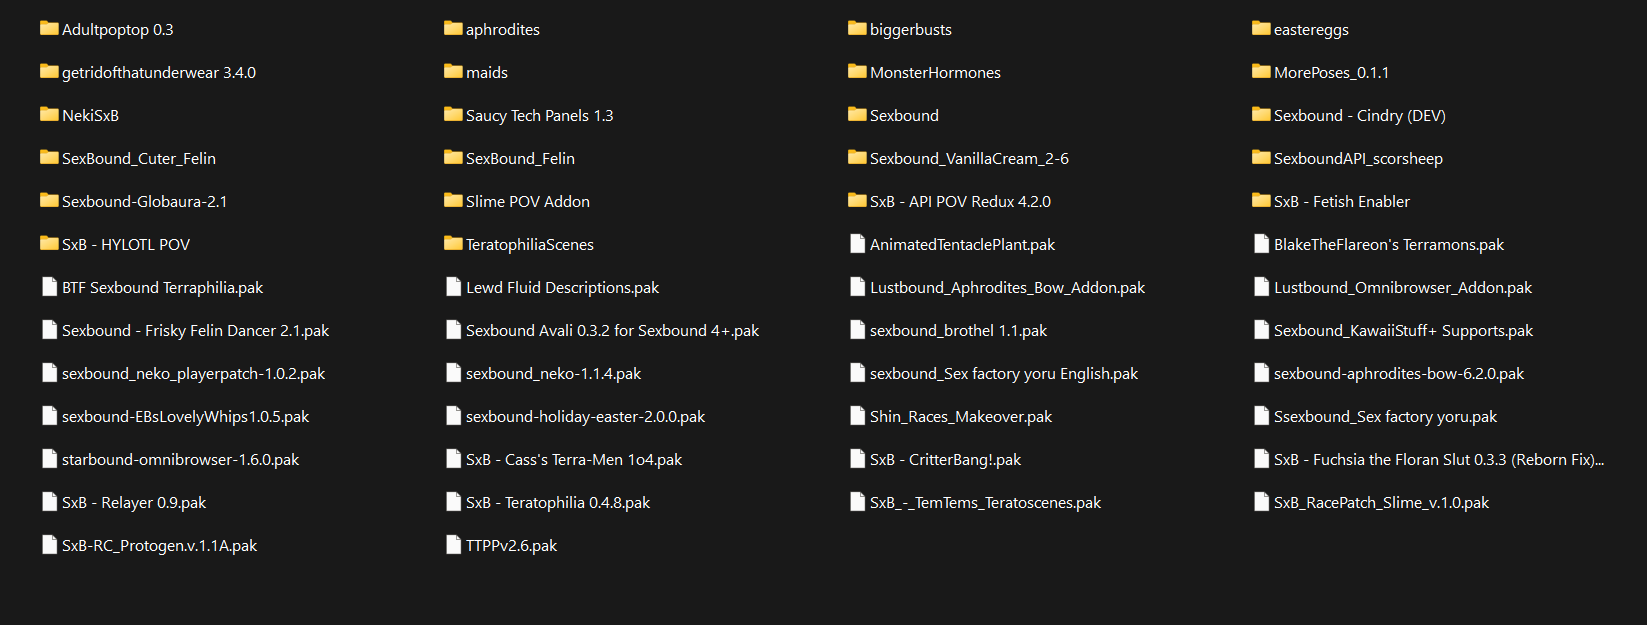Select the 'SxB - Fetish Enabler' folder name
Viewport: 1647px width, 625px height.
click(x=1342, y=202)
